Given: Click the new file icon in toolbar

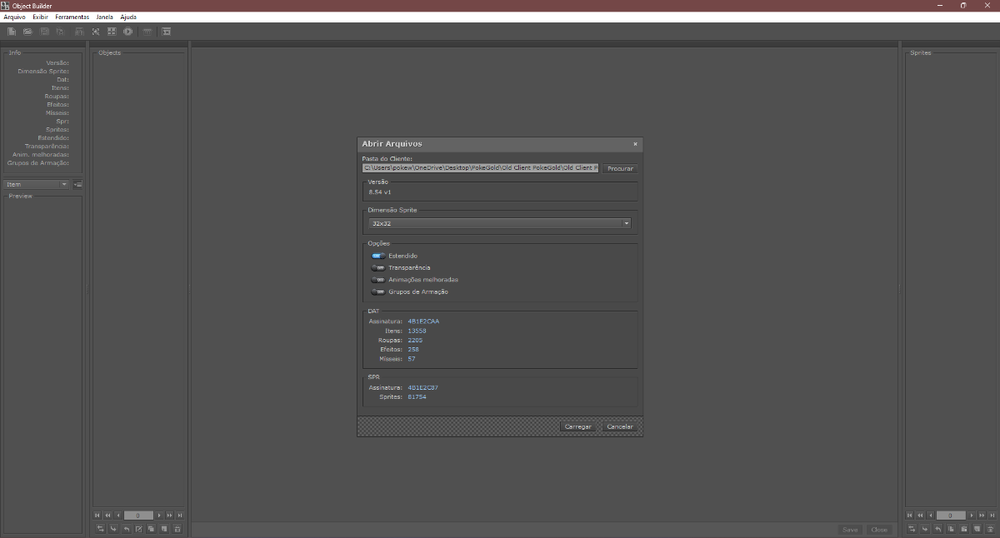Looking at the screenshot, I should 11,31.
